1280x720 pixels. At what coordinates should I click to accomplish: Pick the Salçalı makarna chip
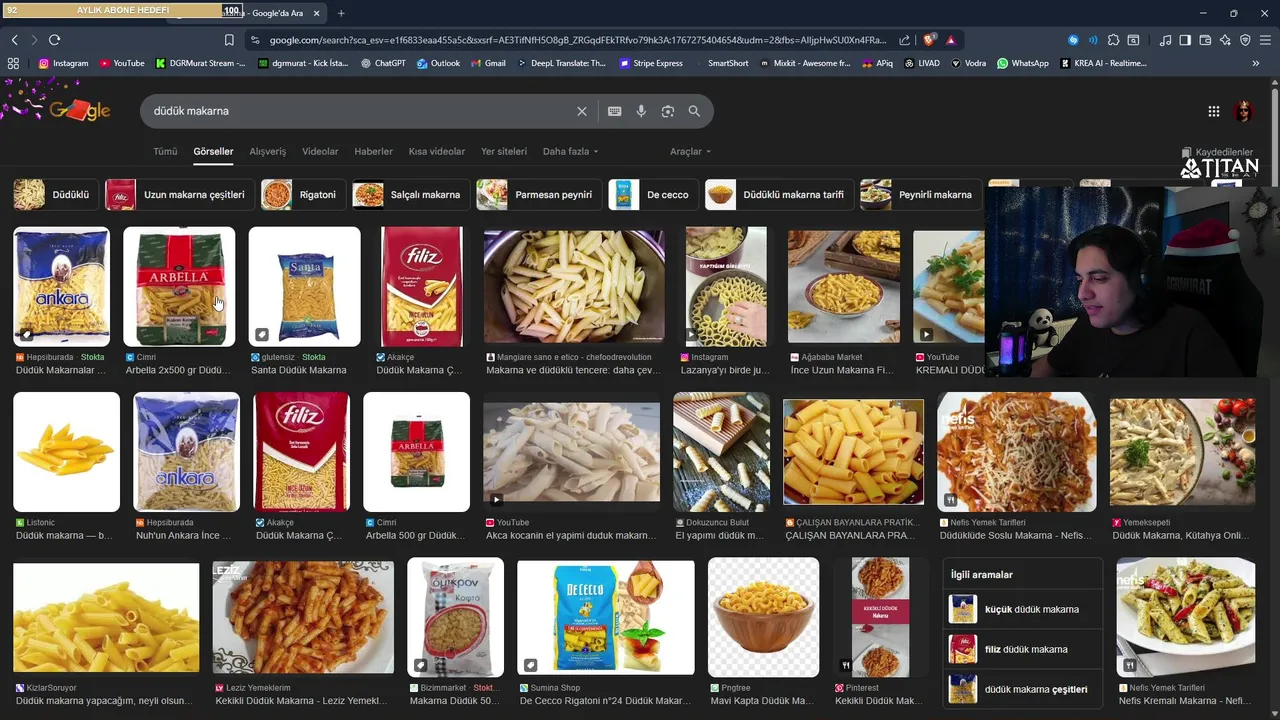(411, 195)
